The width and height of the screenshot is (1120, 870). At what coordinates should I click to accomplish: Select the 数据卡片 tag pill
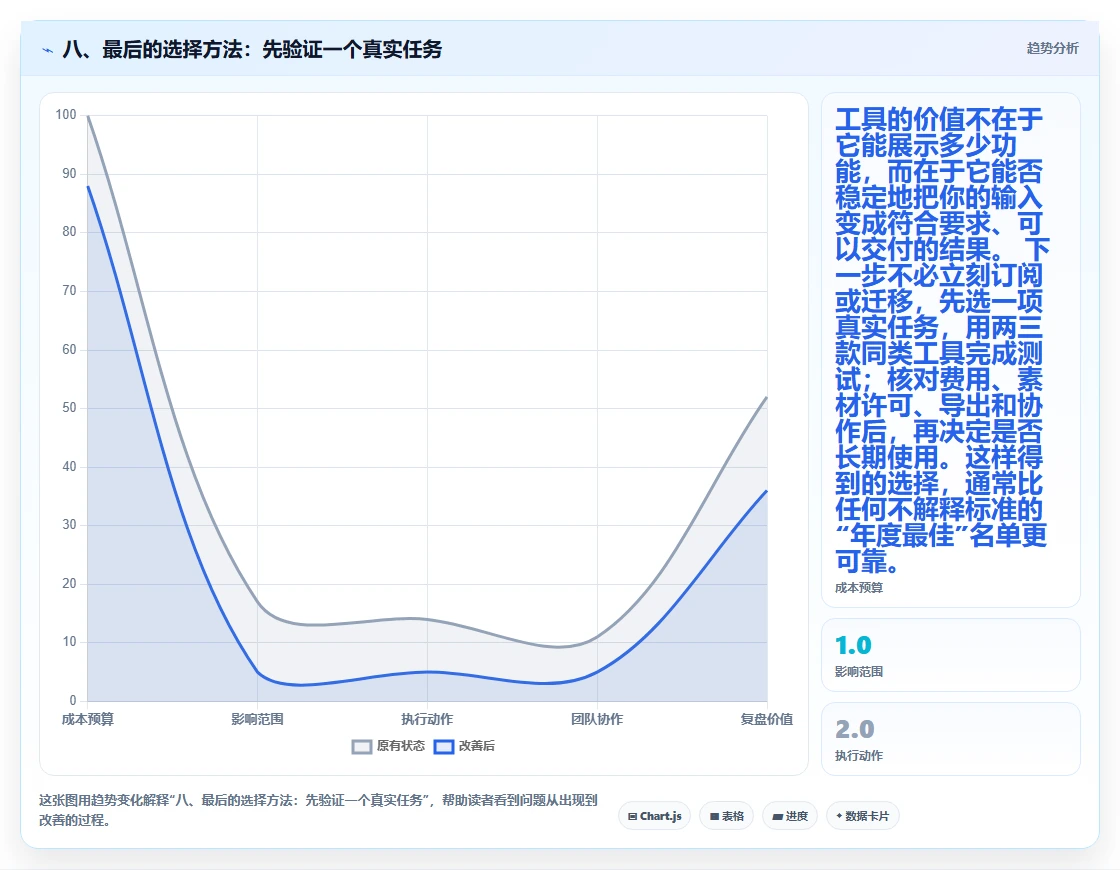[x=862, y=816]
